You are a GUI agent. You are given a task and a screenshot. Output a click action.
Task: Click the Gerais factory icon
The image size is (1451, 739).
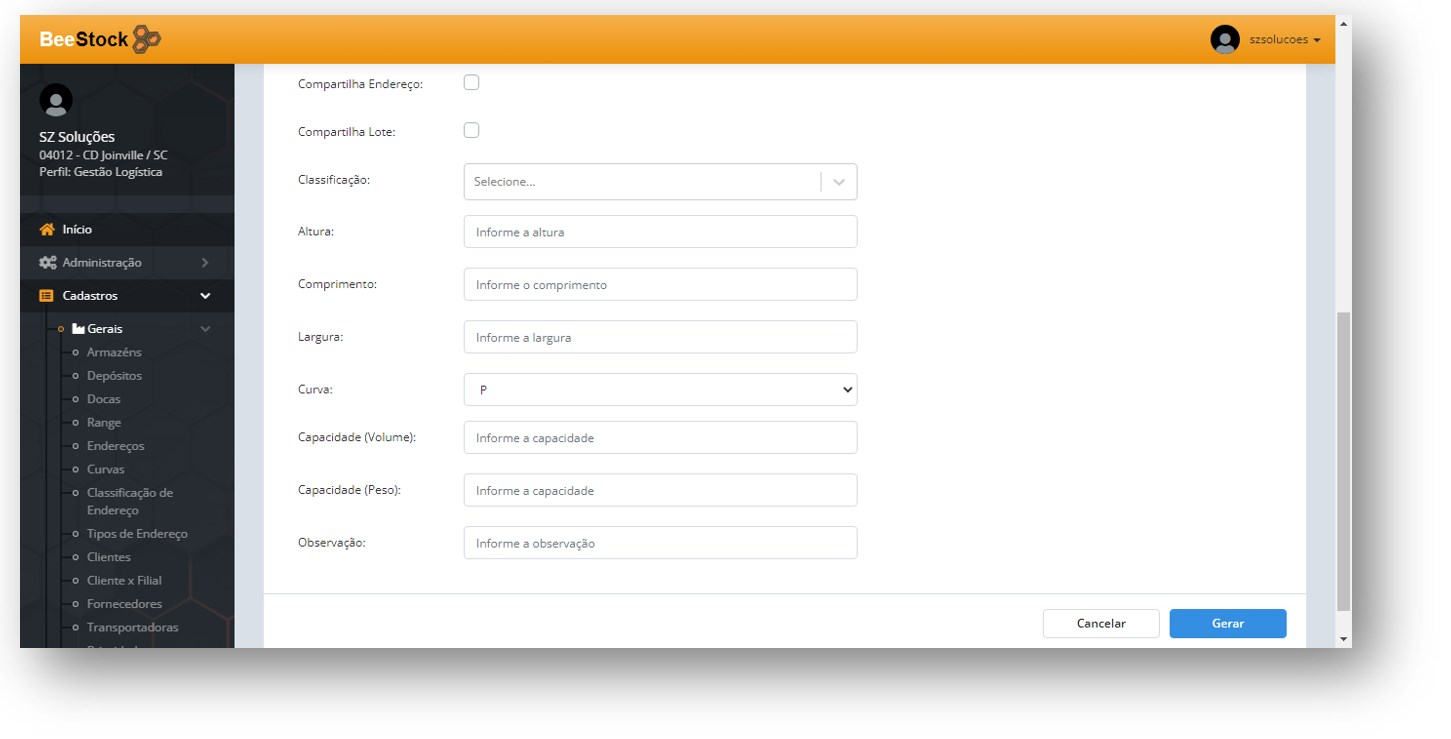click(x=79, y=329)
